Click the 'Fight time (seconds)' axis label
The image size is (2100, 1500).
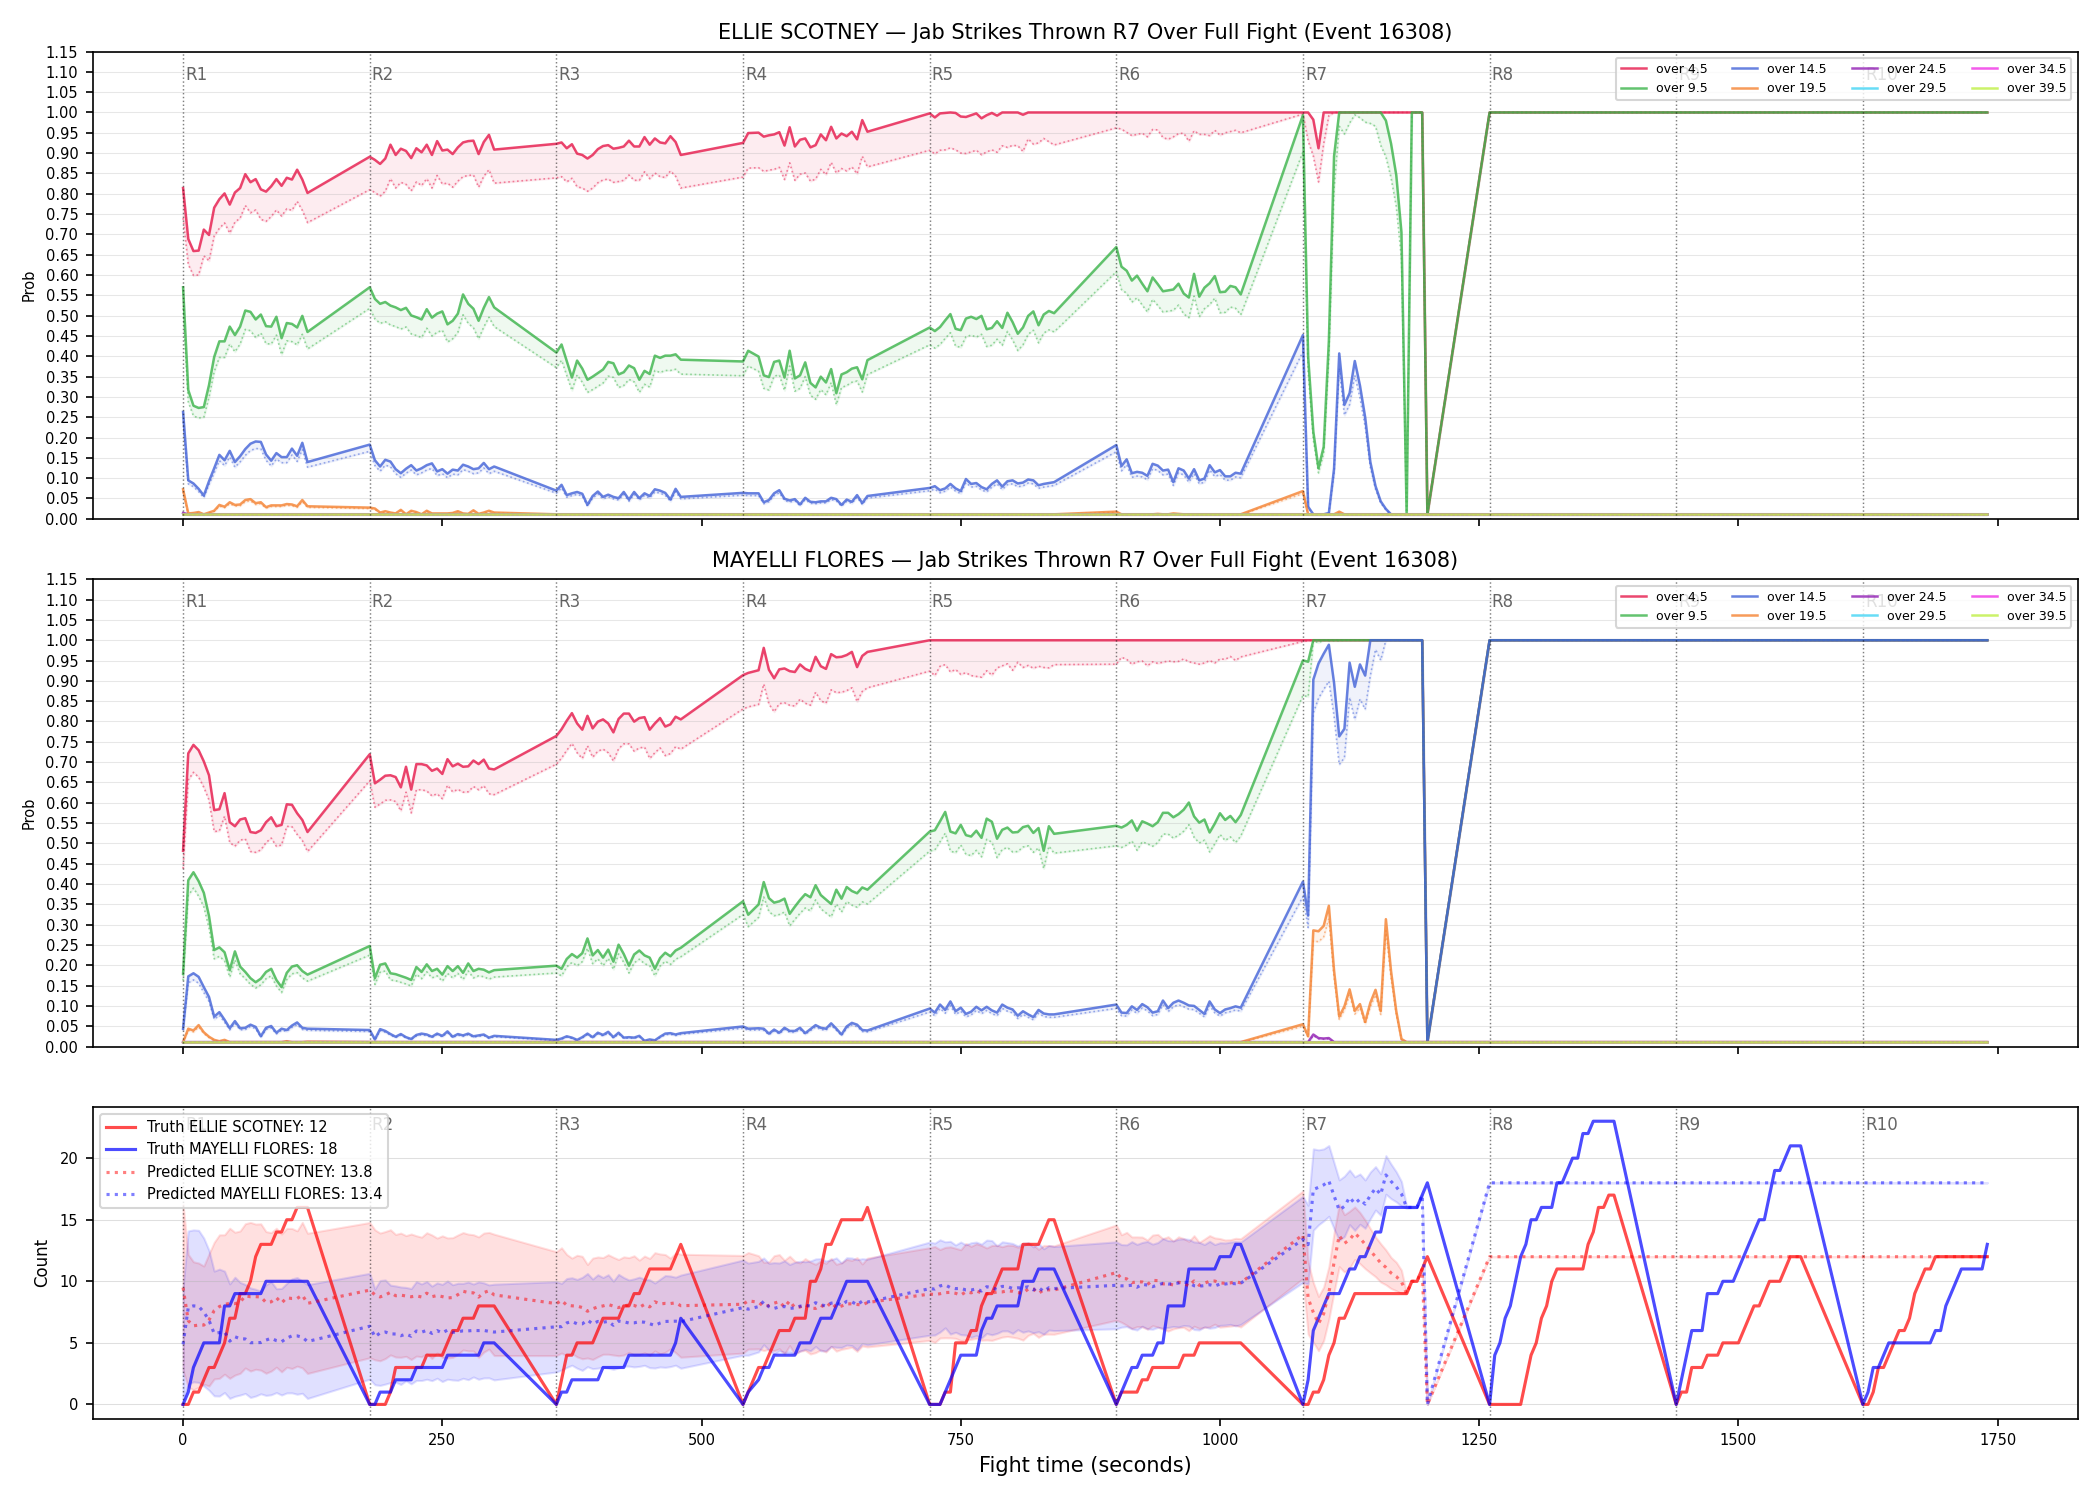pyautogui.click(x=1085, y=1466)
